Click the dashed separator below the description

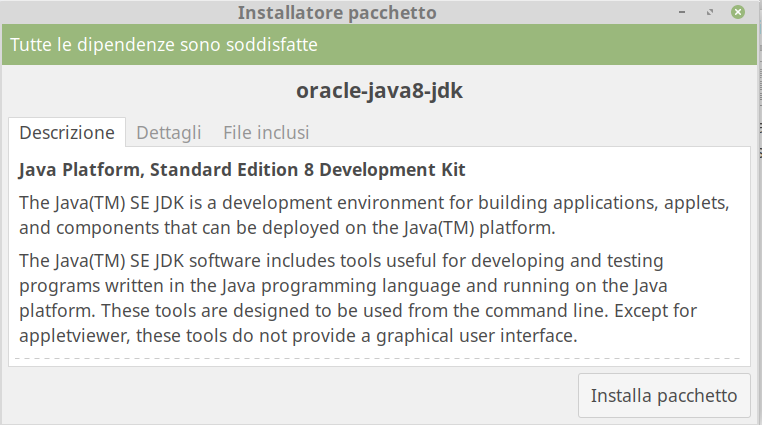click(379, 357)
